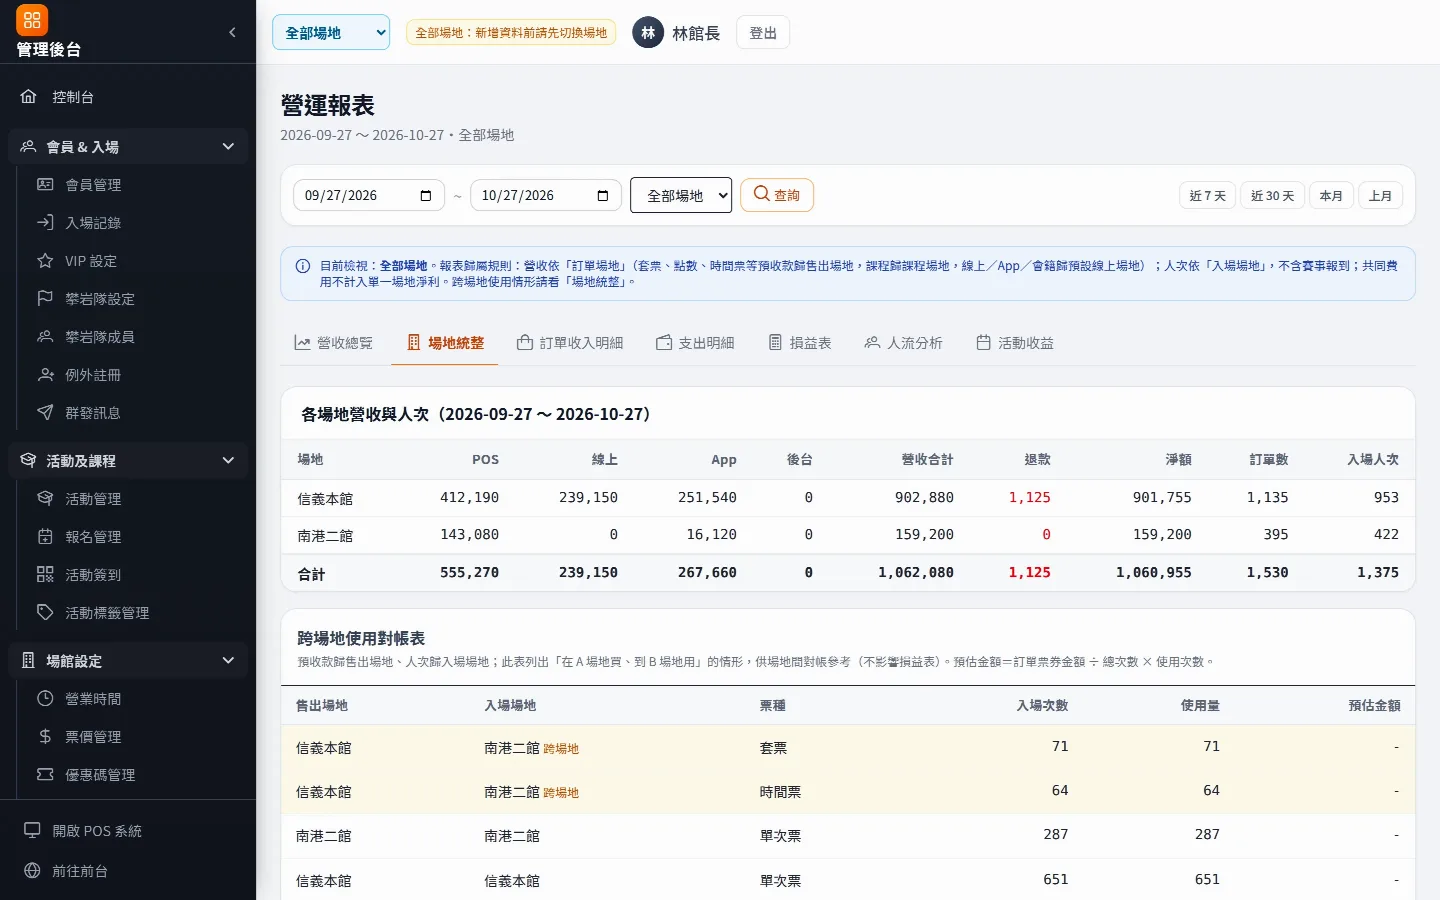Select 近 30 天 quick range

point(1272,196)
